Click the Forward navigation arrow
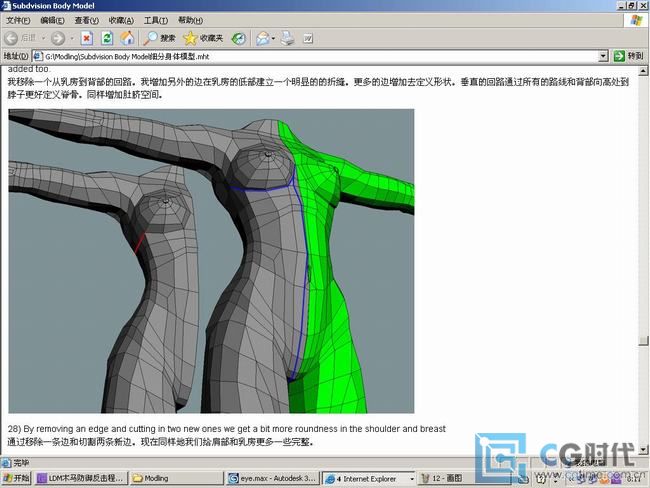650x488 pixels. click(58, 39)
